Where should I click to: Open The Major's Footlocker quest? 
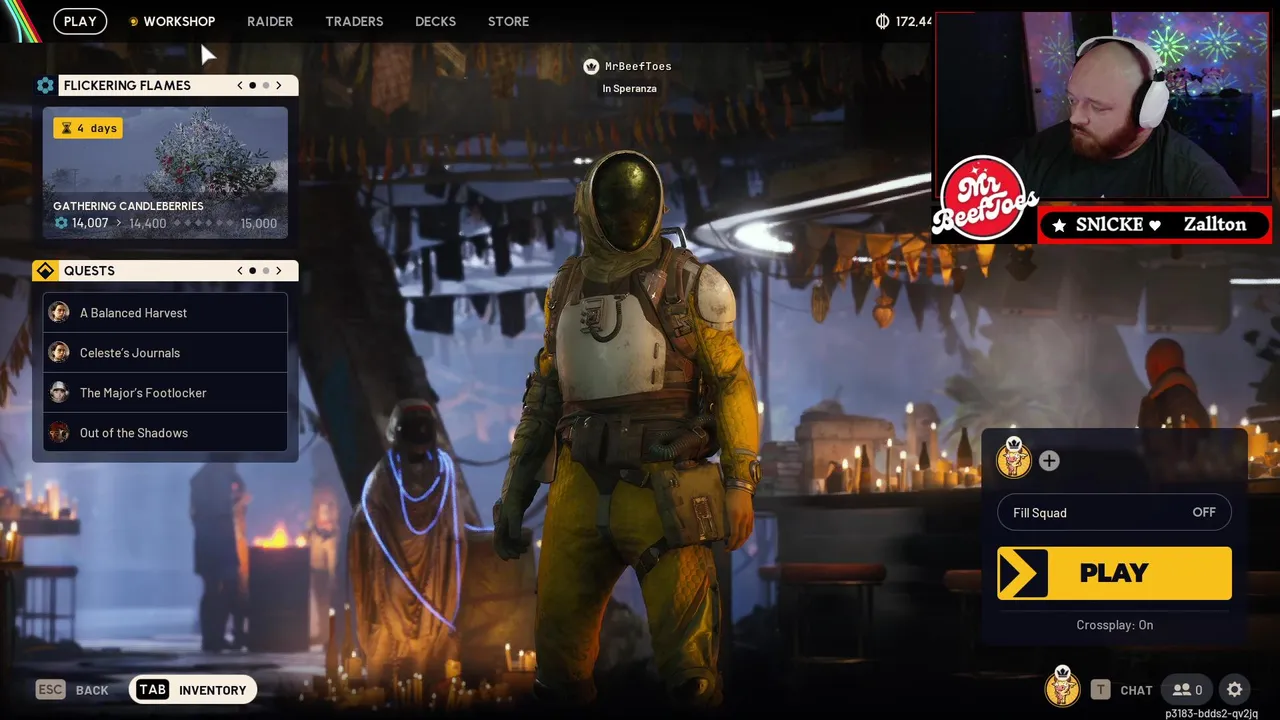(165, 393)
